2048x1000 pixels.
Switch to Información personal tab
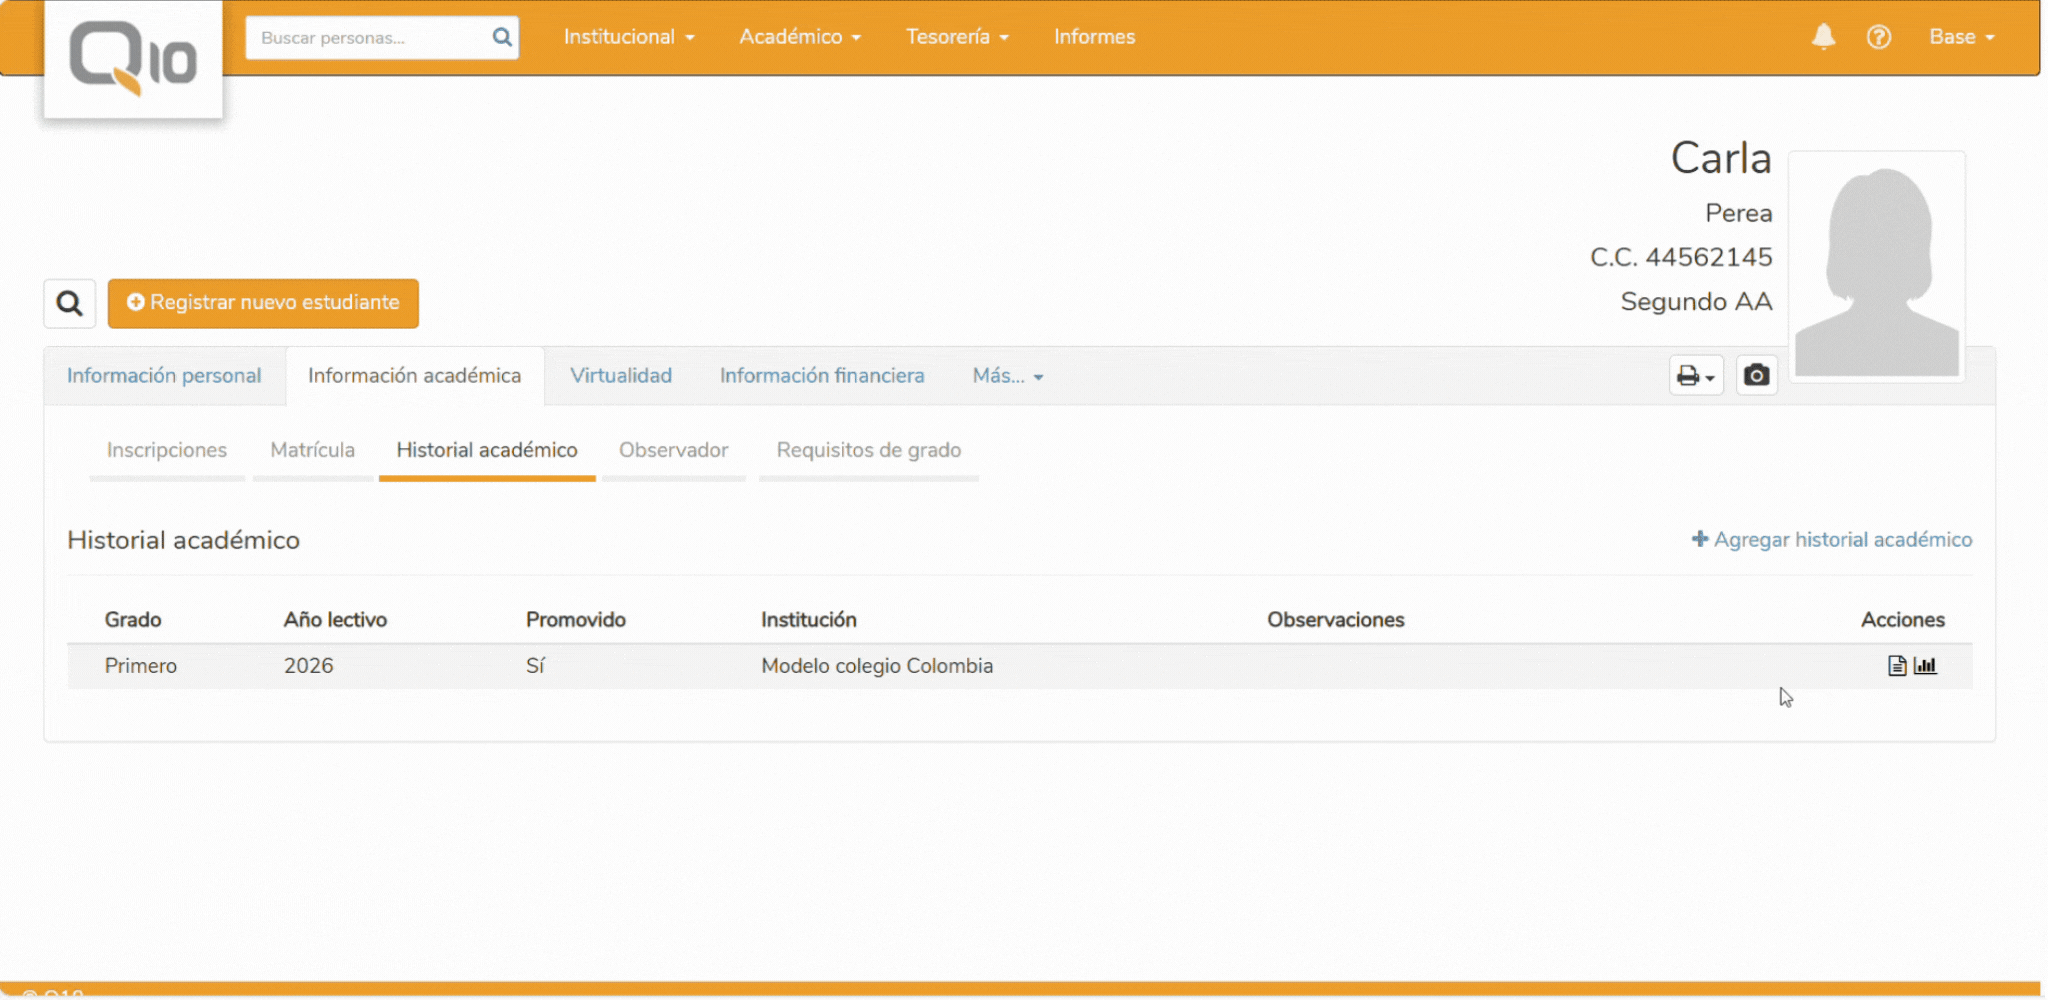pos(164,376)
